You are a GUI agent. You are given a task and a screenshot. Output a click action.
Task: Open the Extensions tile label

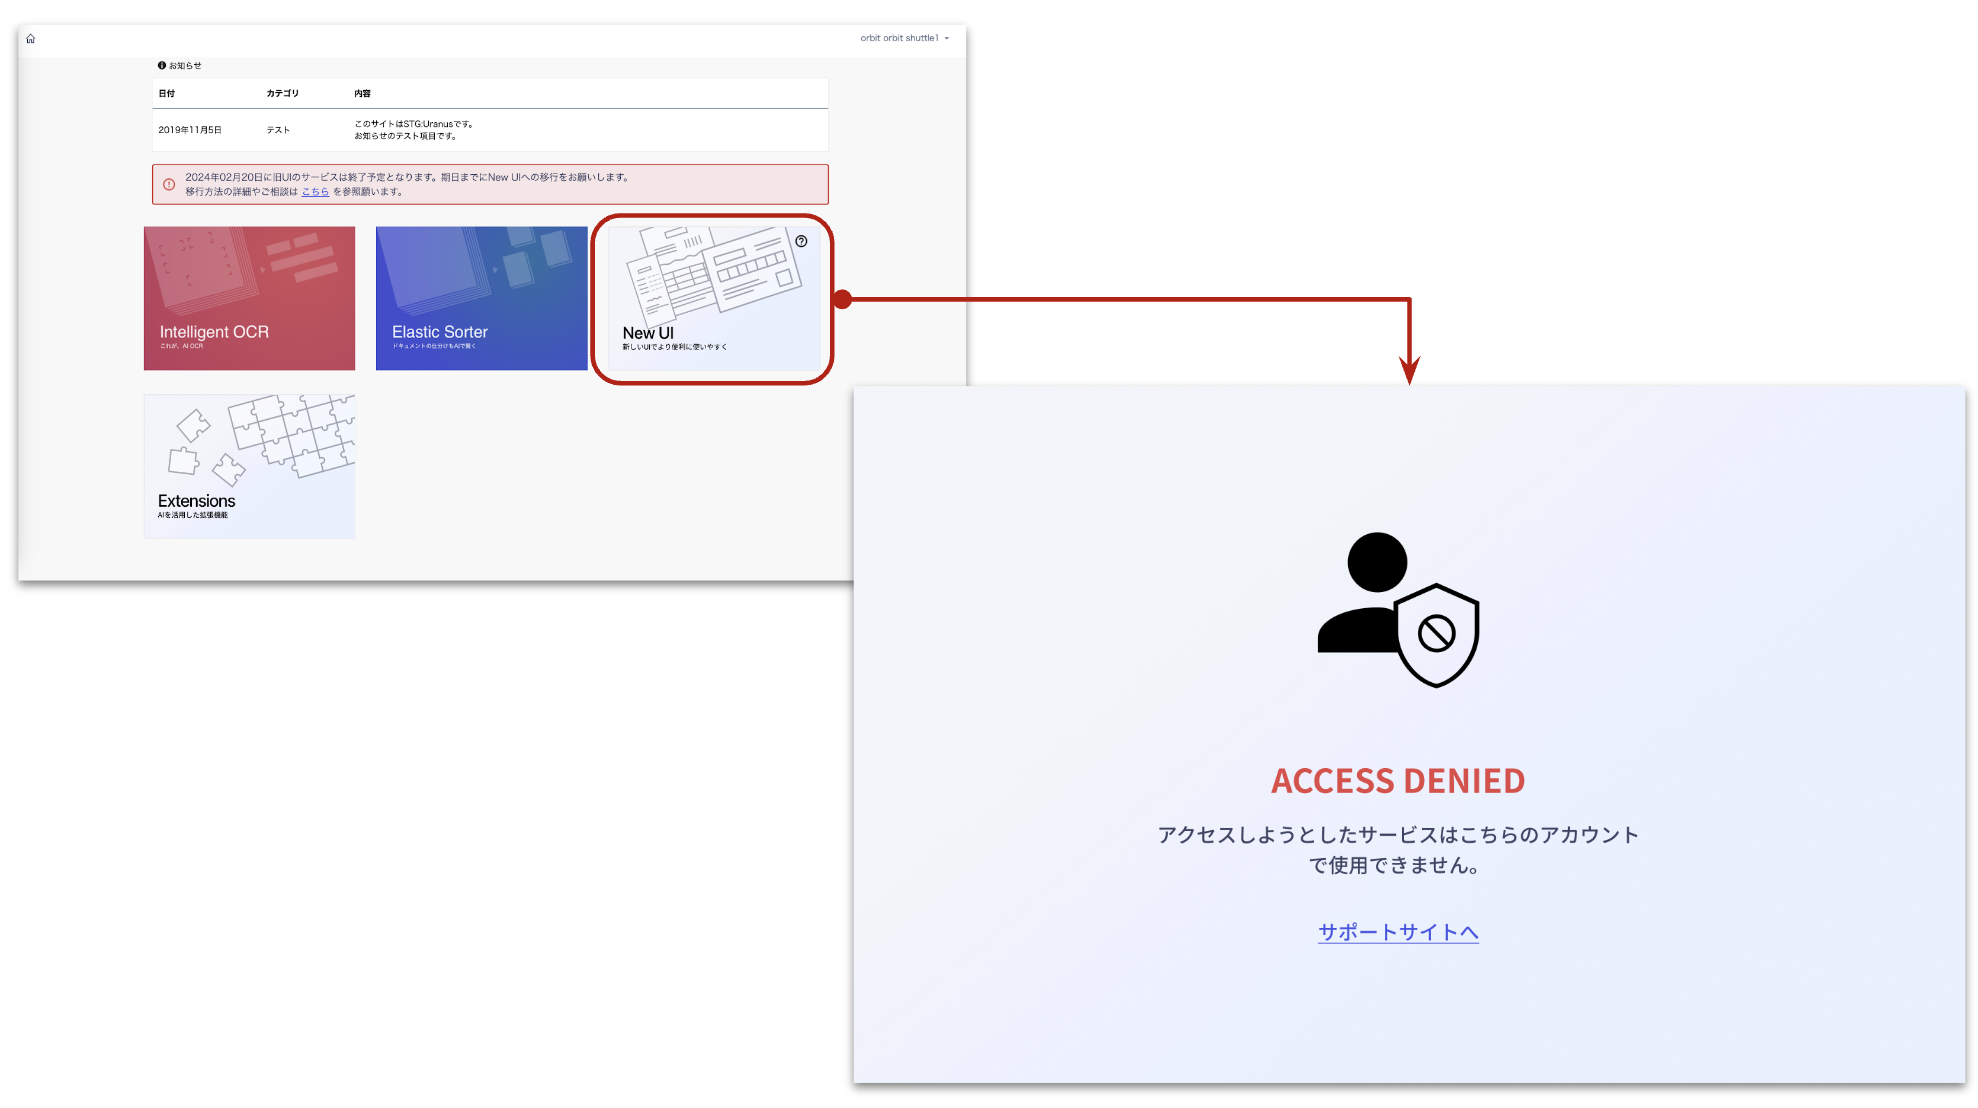(196, 501)
